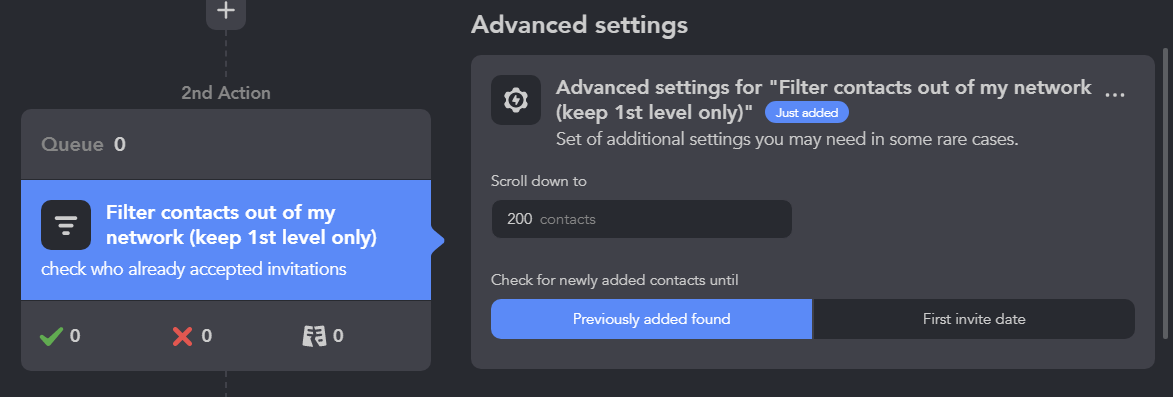This screenshot has height=397, width=1173.
Task: Click the filter icon on the action card
Action: coord(66,225)
